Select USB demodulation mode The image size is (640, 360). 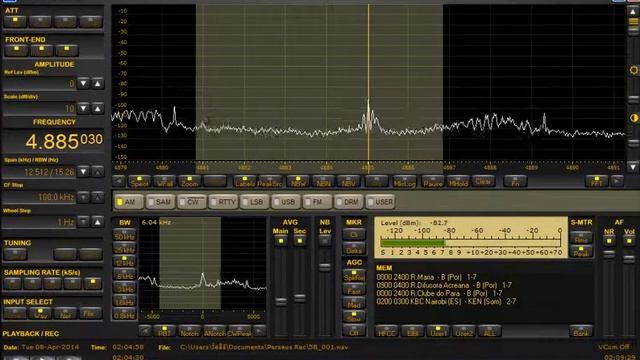coord(286,202)
